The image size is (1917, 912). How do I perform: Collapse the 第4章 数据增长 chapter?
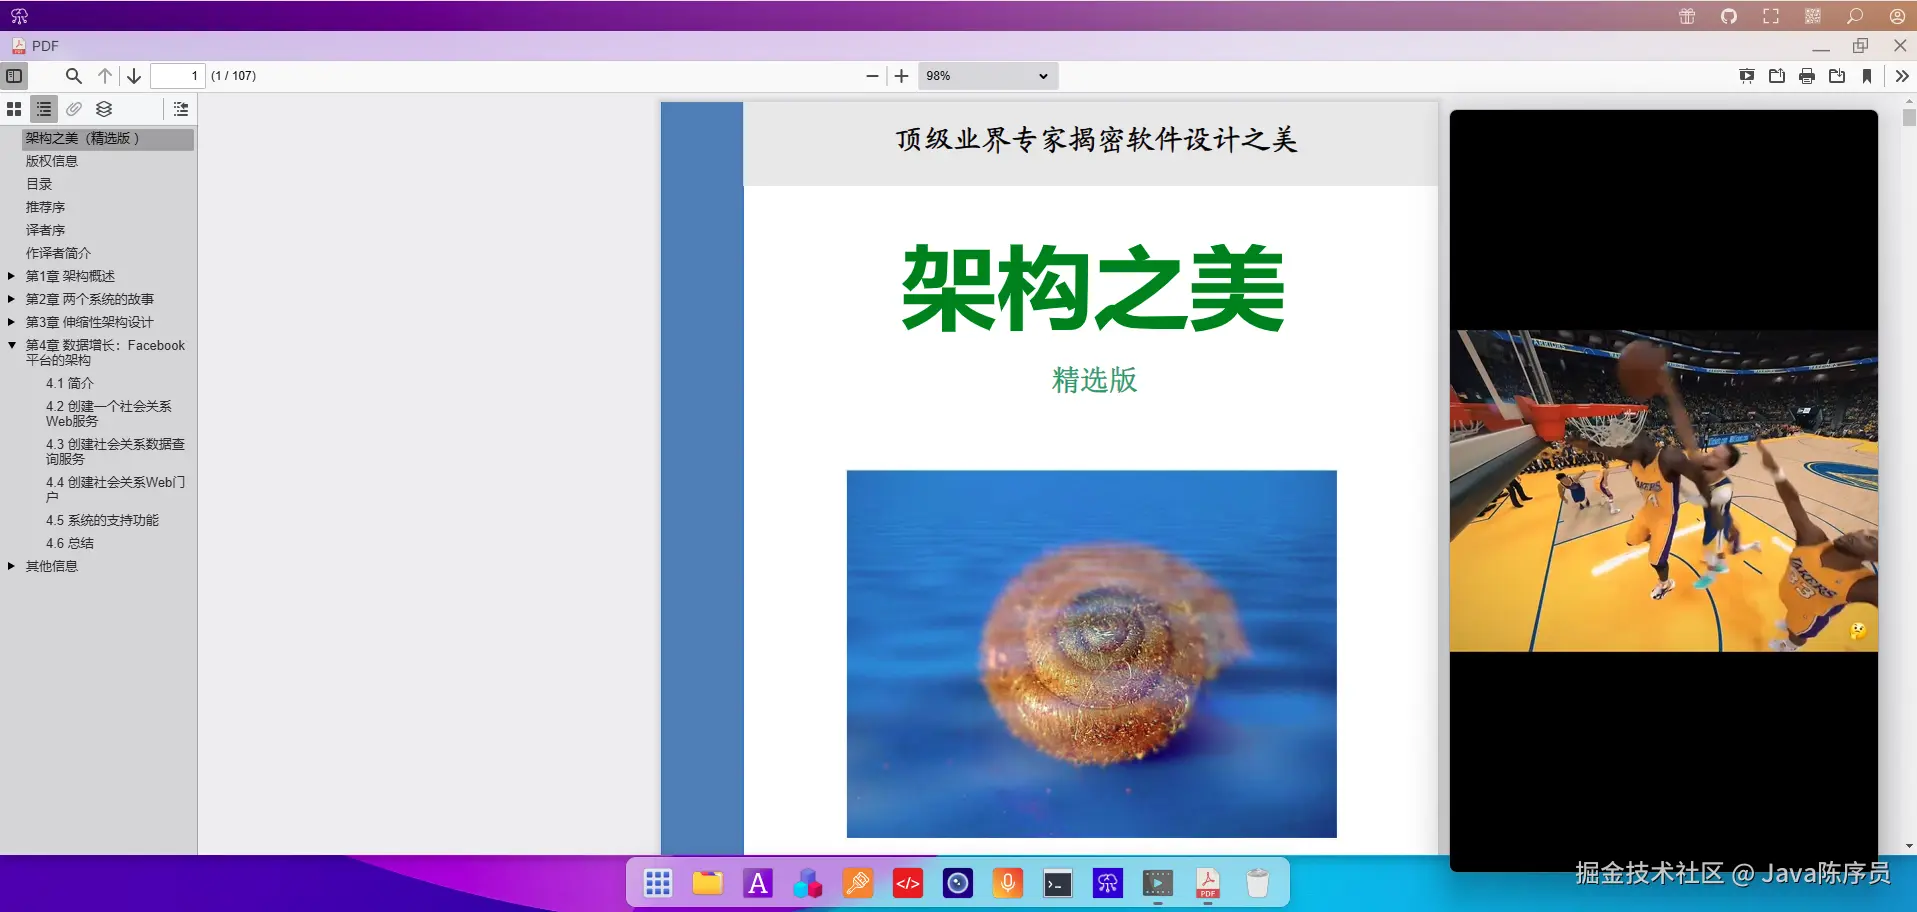[11, 345]
